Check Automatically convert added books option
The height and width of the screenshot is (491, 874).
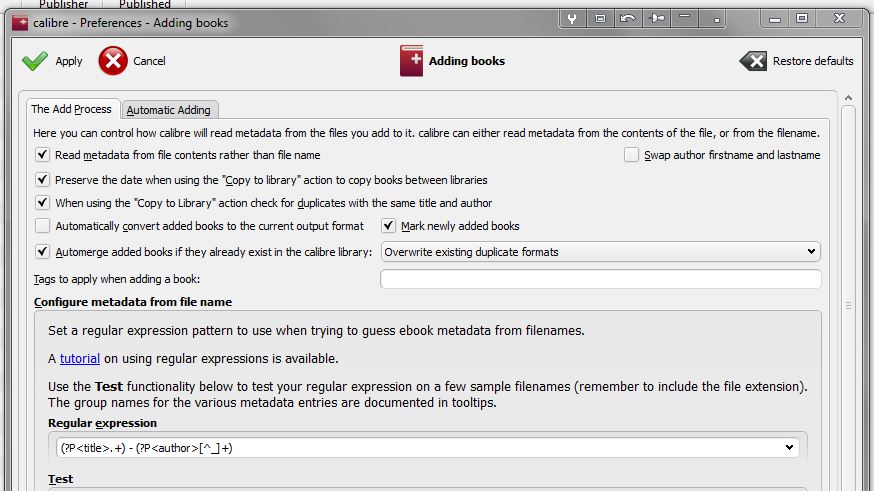(42, 226)
